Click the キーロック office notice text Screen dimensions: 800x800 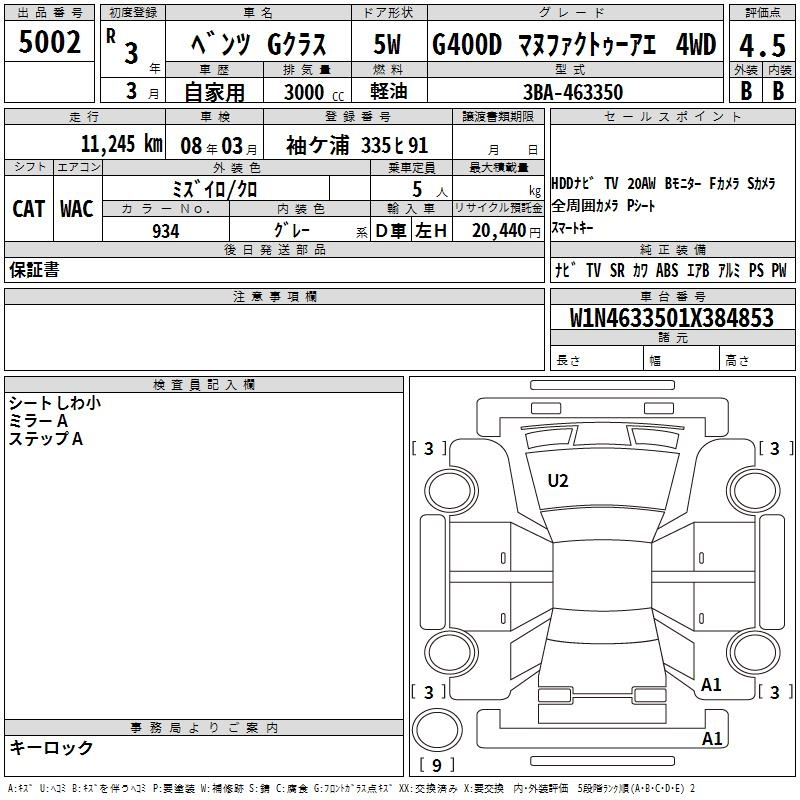[x=51, y=748]
